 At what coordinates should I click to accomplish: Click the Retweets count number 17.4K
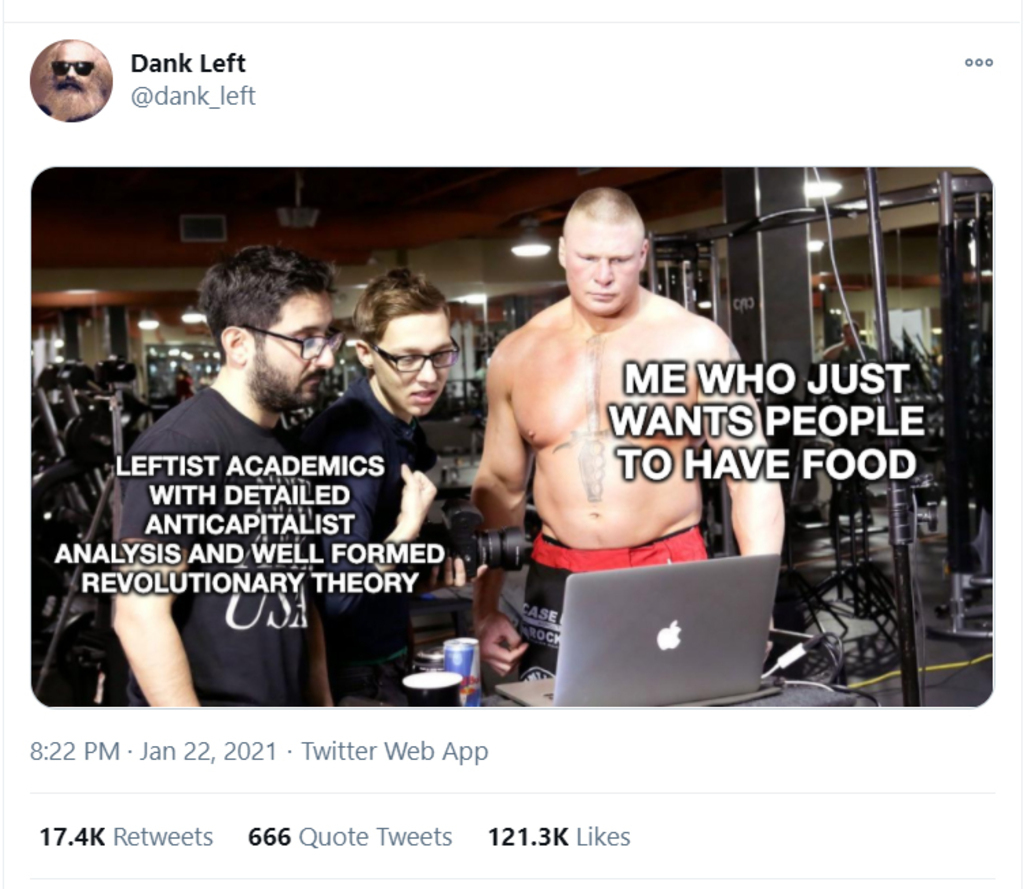click(x=72, y=837)
